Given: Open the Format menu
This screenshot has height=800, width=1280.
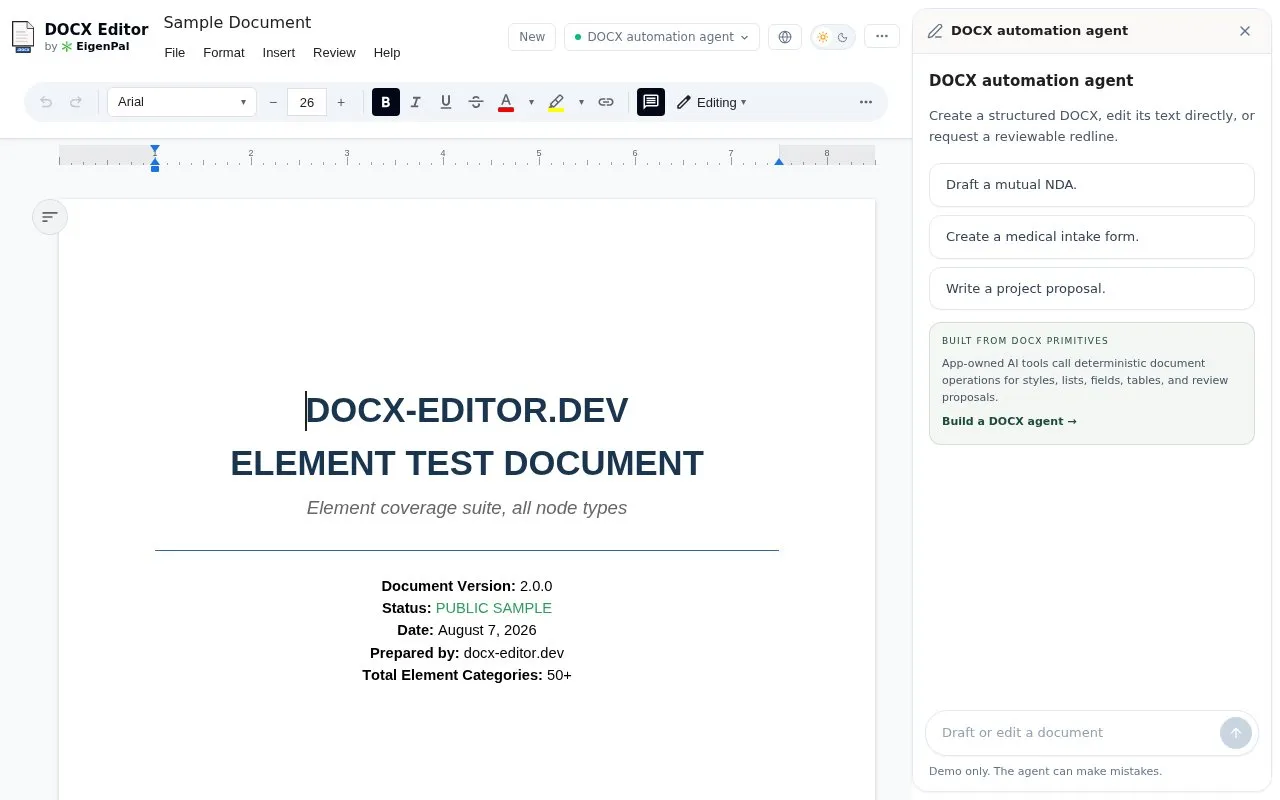Looking at the screenshot, I should click(224, 52).
